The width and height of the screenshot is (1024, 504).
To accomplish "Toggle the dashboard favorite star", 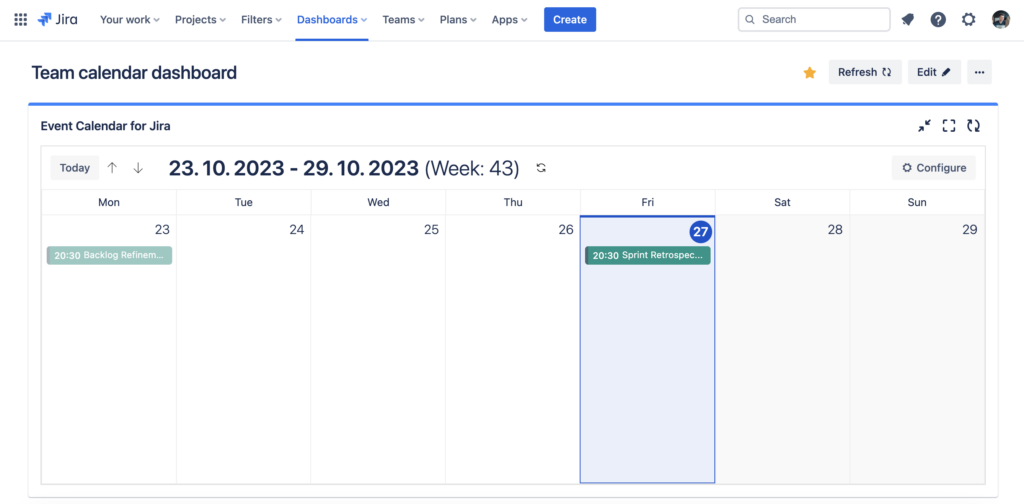I will [x=810, y=72].
